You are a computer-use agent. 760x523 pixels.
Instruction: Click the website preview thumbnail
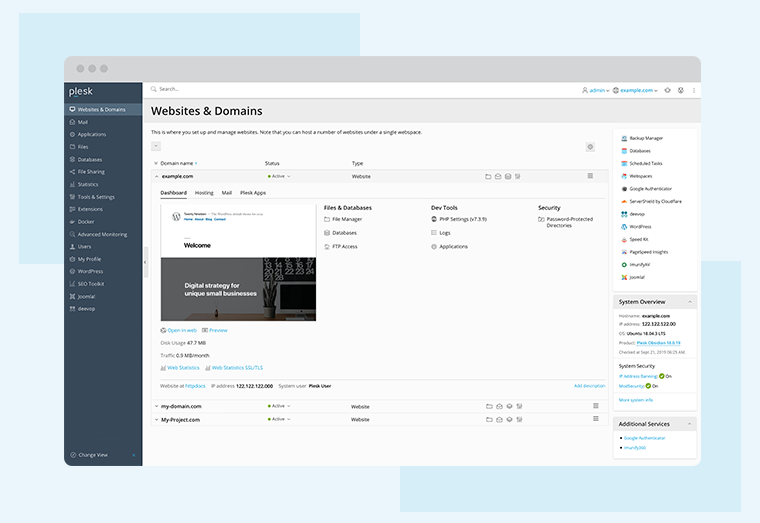[x=238, y=262]
